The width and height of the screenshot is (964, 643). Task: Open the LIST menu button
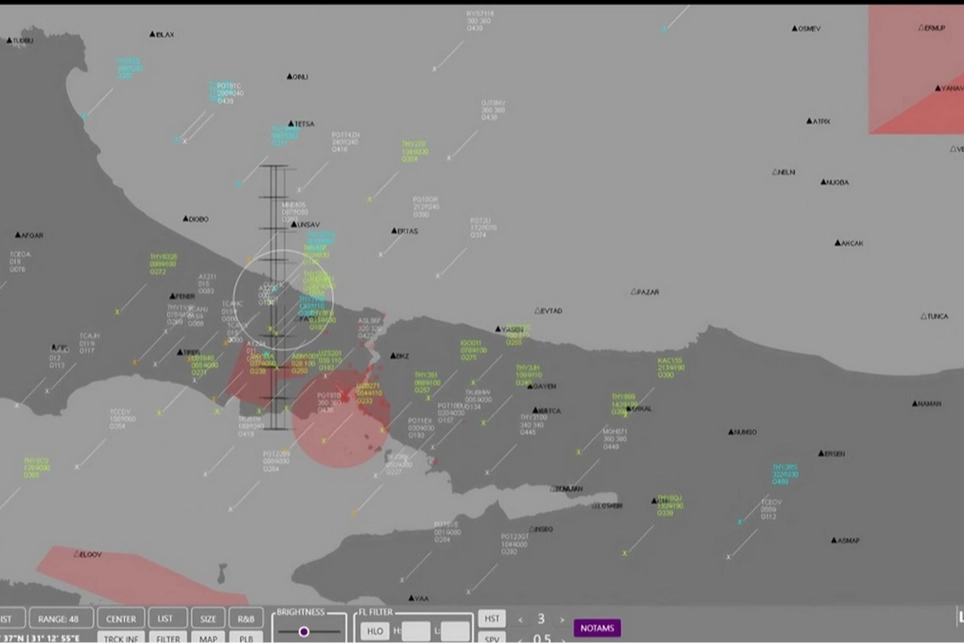pyautogui.click(x=166, y=619)
